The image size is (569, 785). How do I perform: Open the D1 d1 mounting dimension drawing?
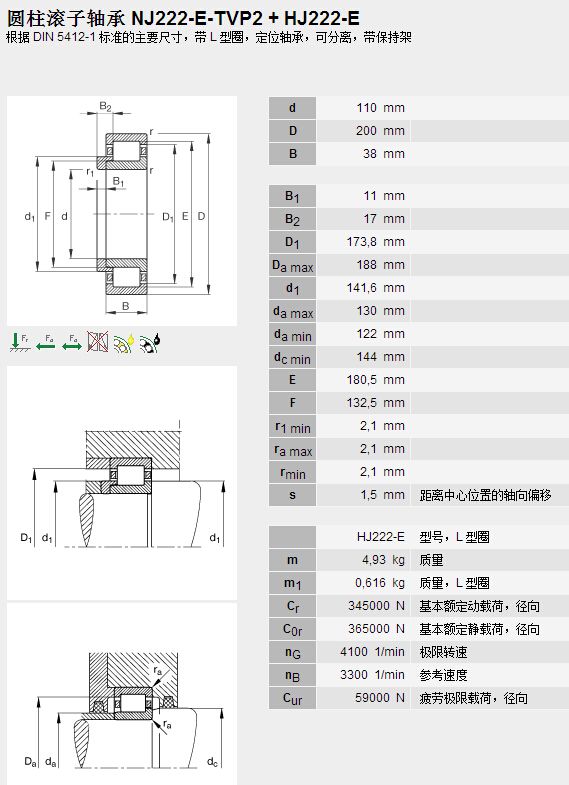[x=122, y=483]
